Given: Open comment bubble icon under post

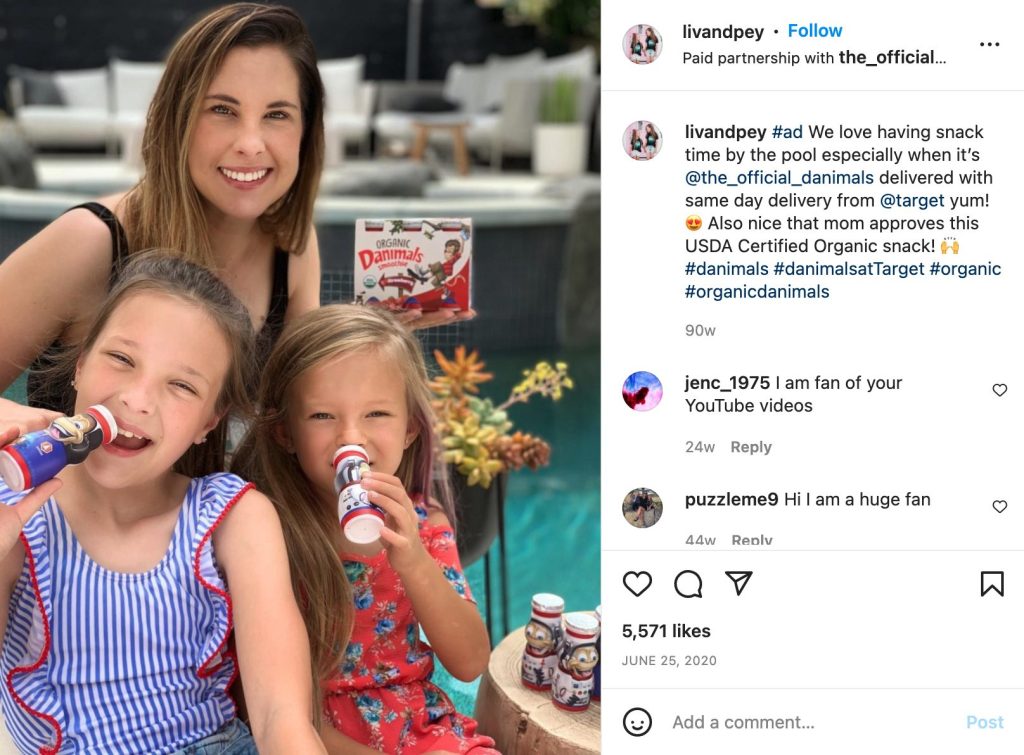Looking at the screenshot, I should click(688, 584).
